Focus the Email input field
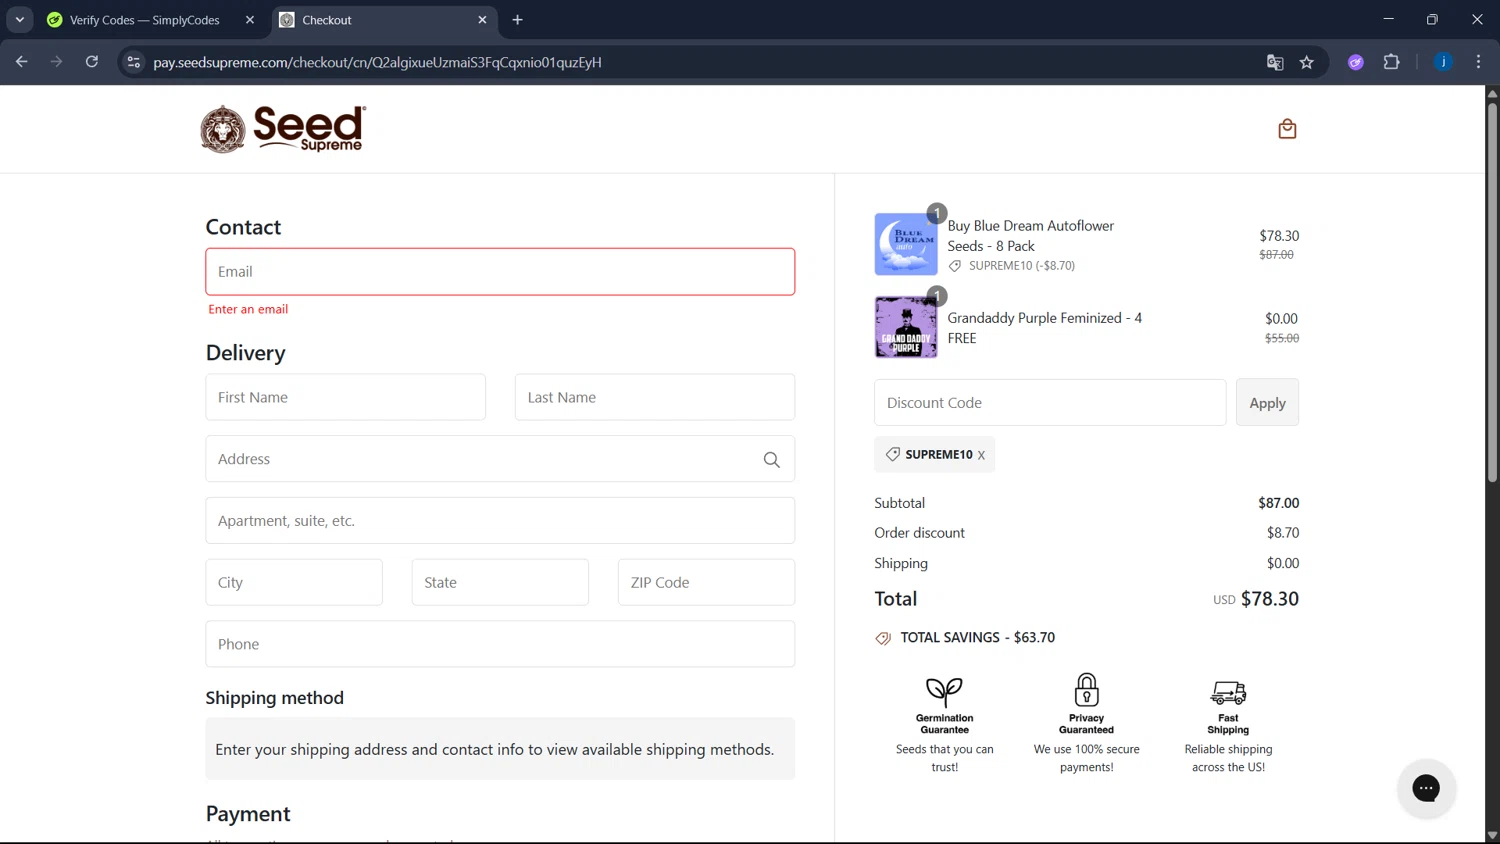 500,272
